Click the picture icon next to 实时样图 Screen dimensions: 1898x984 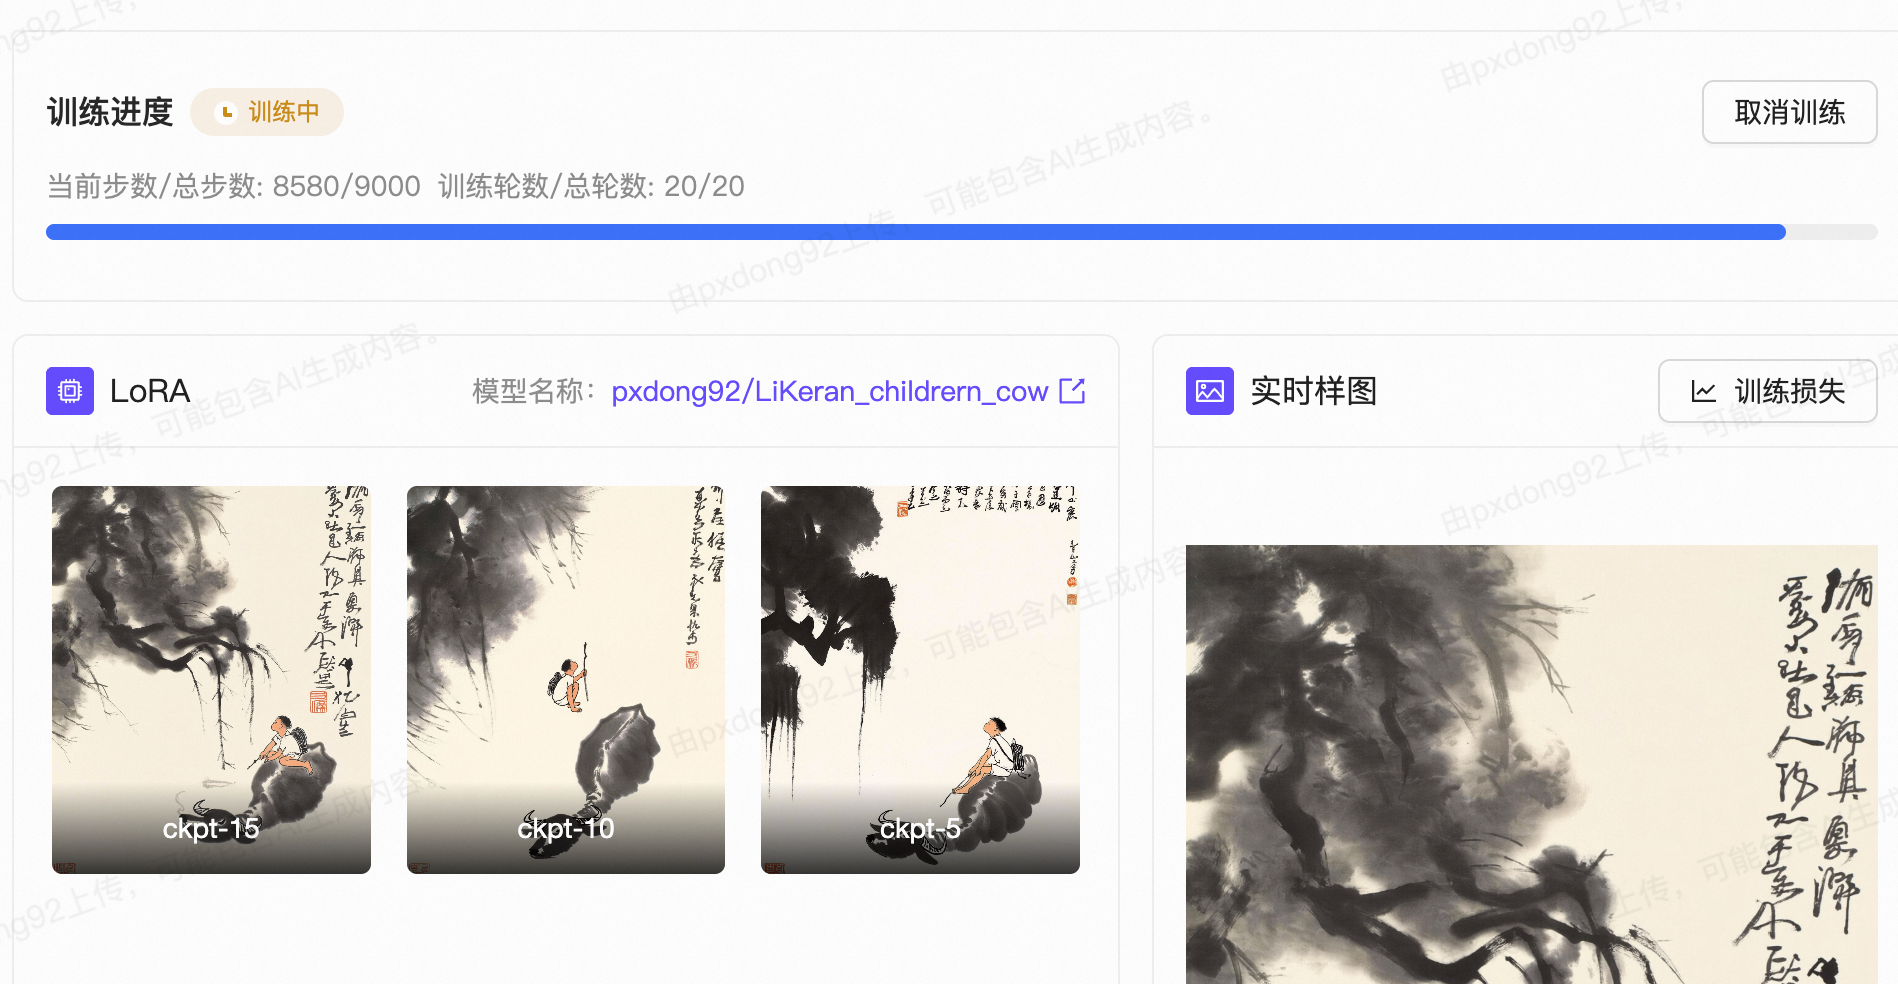[x=1210, y=391]
